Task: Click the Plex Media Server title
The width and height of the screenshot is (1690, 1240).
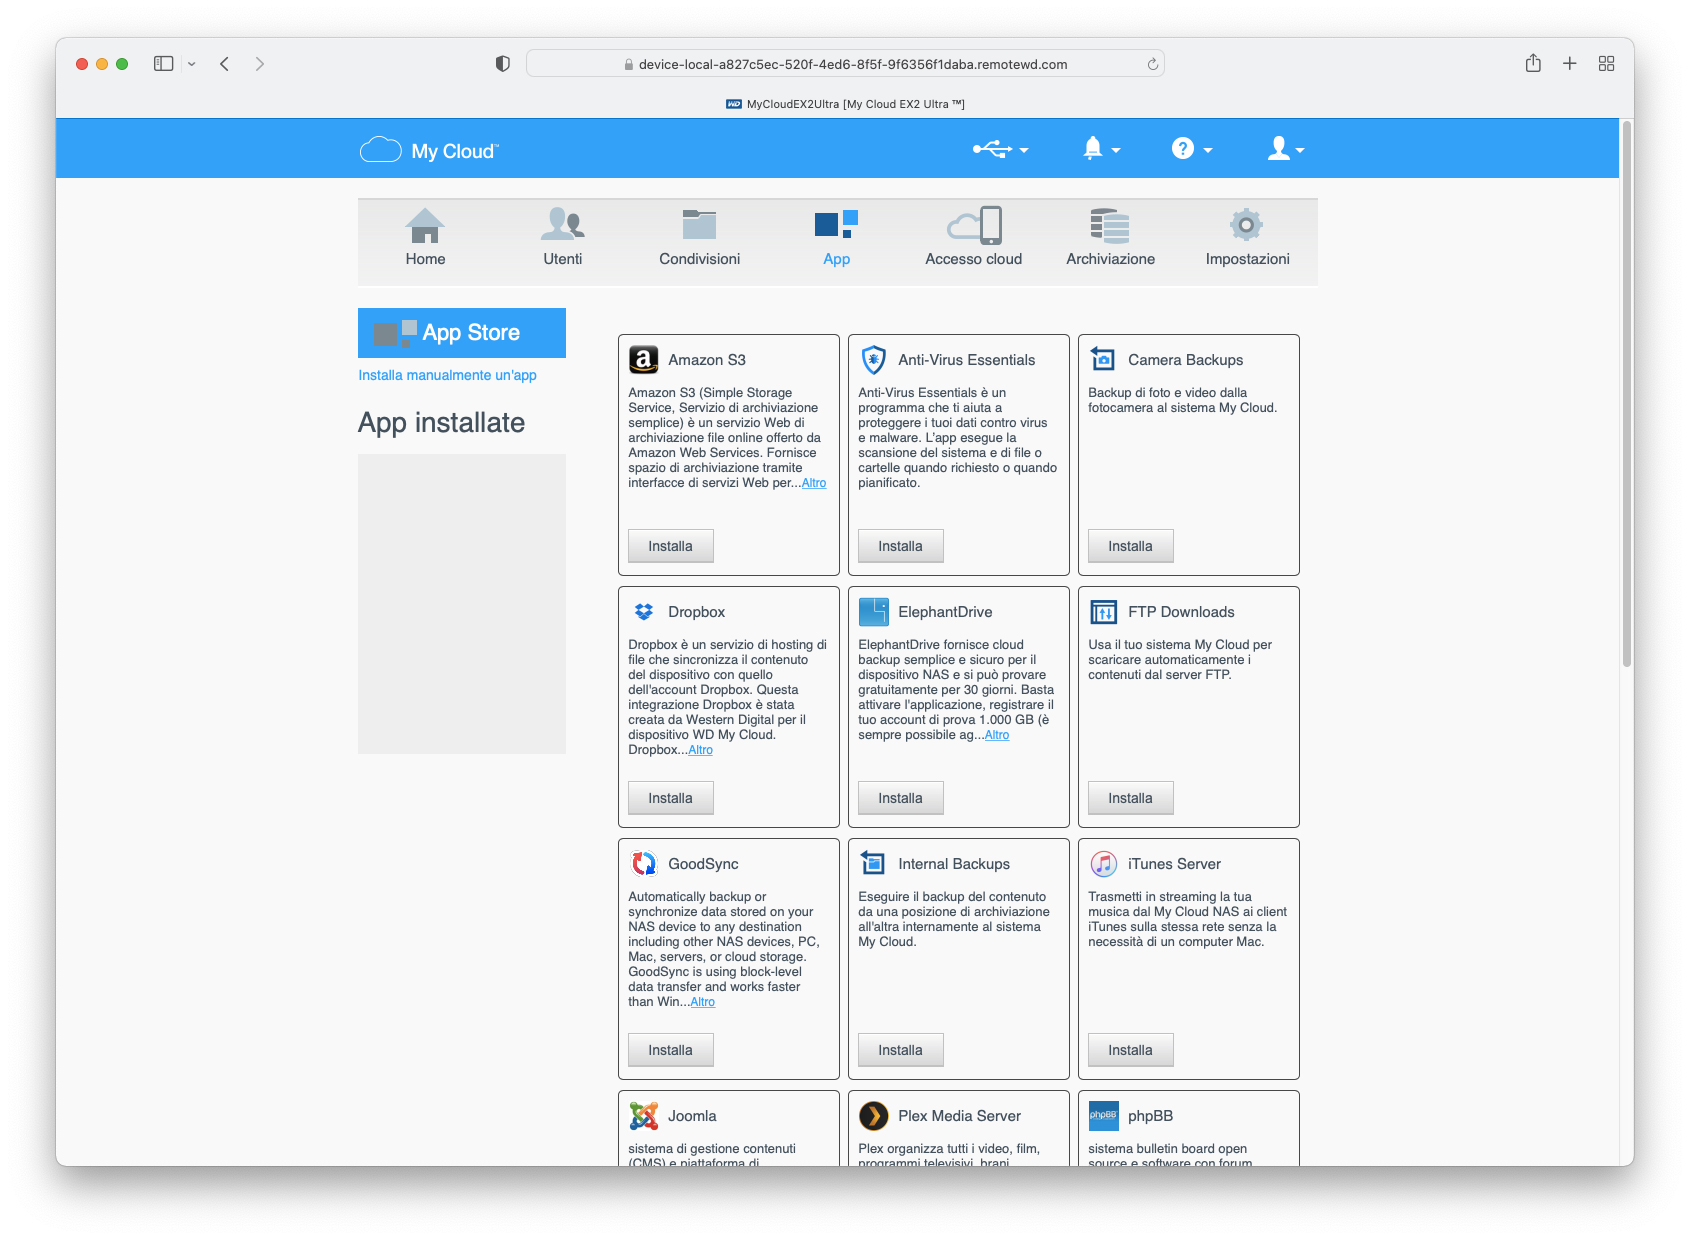Action: coord(960,1116)
